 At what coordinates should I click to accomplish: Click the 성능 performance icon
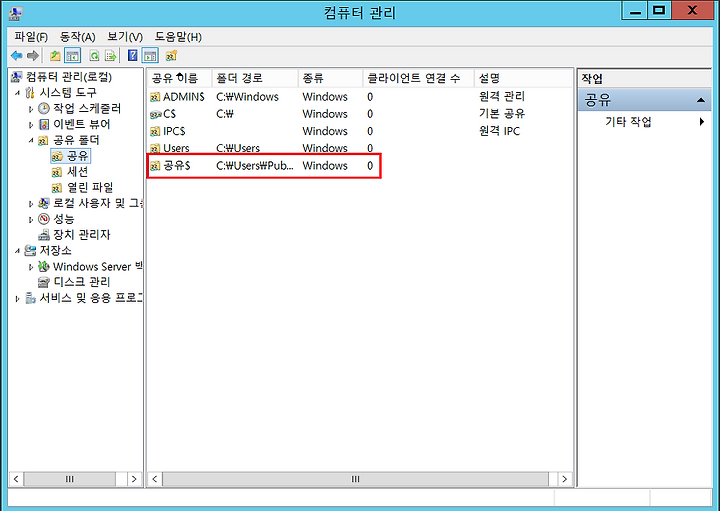click(x=44, y=219)
